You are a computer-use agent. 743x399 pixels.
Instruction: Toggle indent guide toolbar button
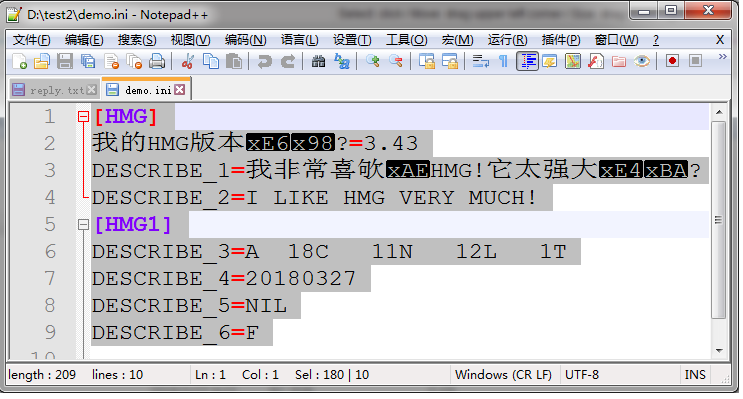click(527, 61)
